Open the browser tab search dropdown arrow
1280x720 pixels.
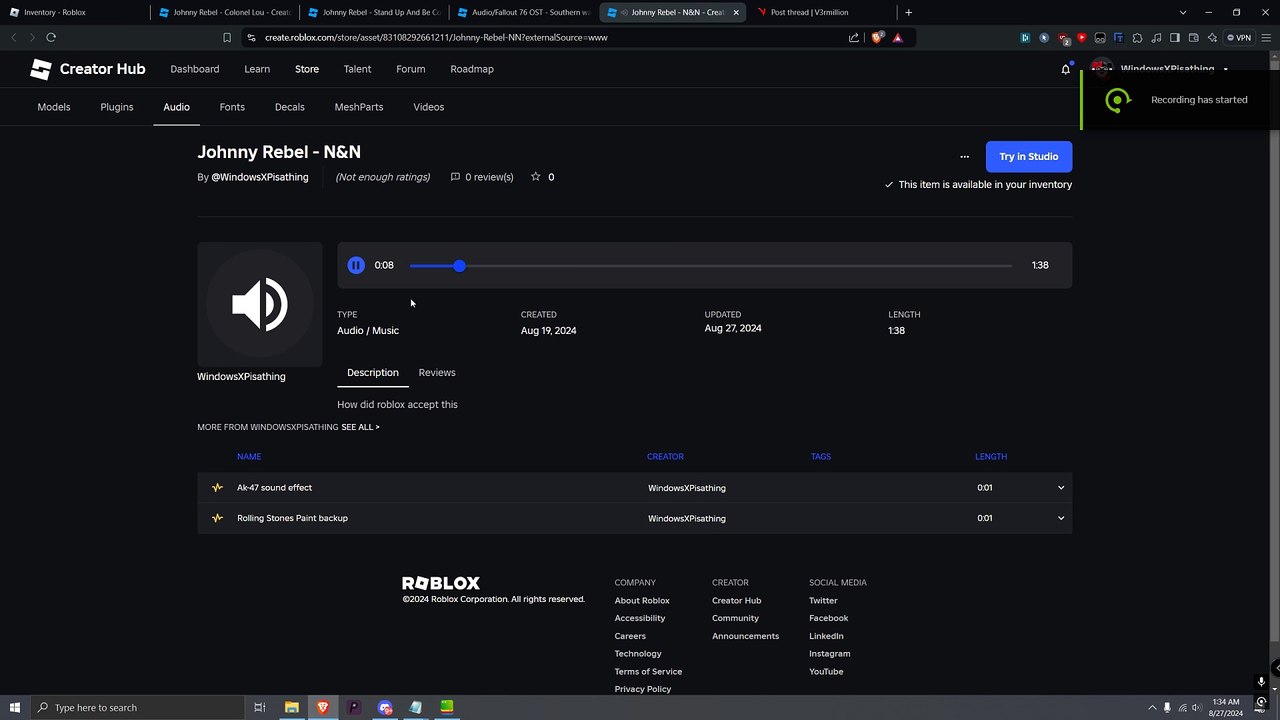(x=1183, y=12)
